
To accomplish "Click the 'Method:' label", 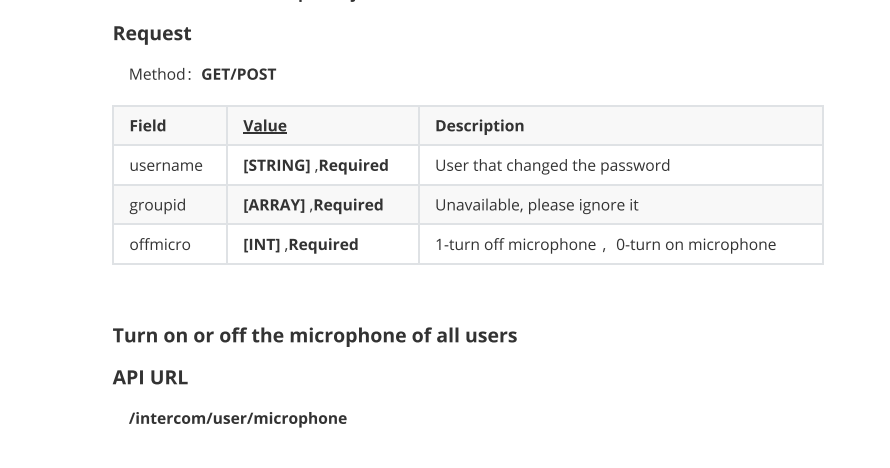I will point(159,74).
